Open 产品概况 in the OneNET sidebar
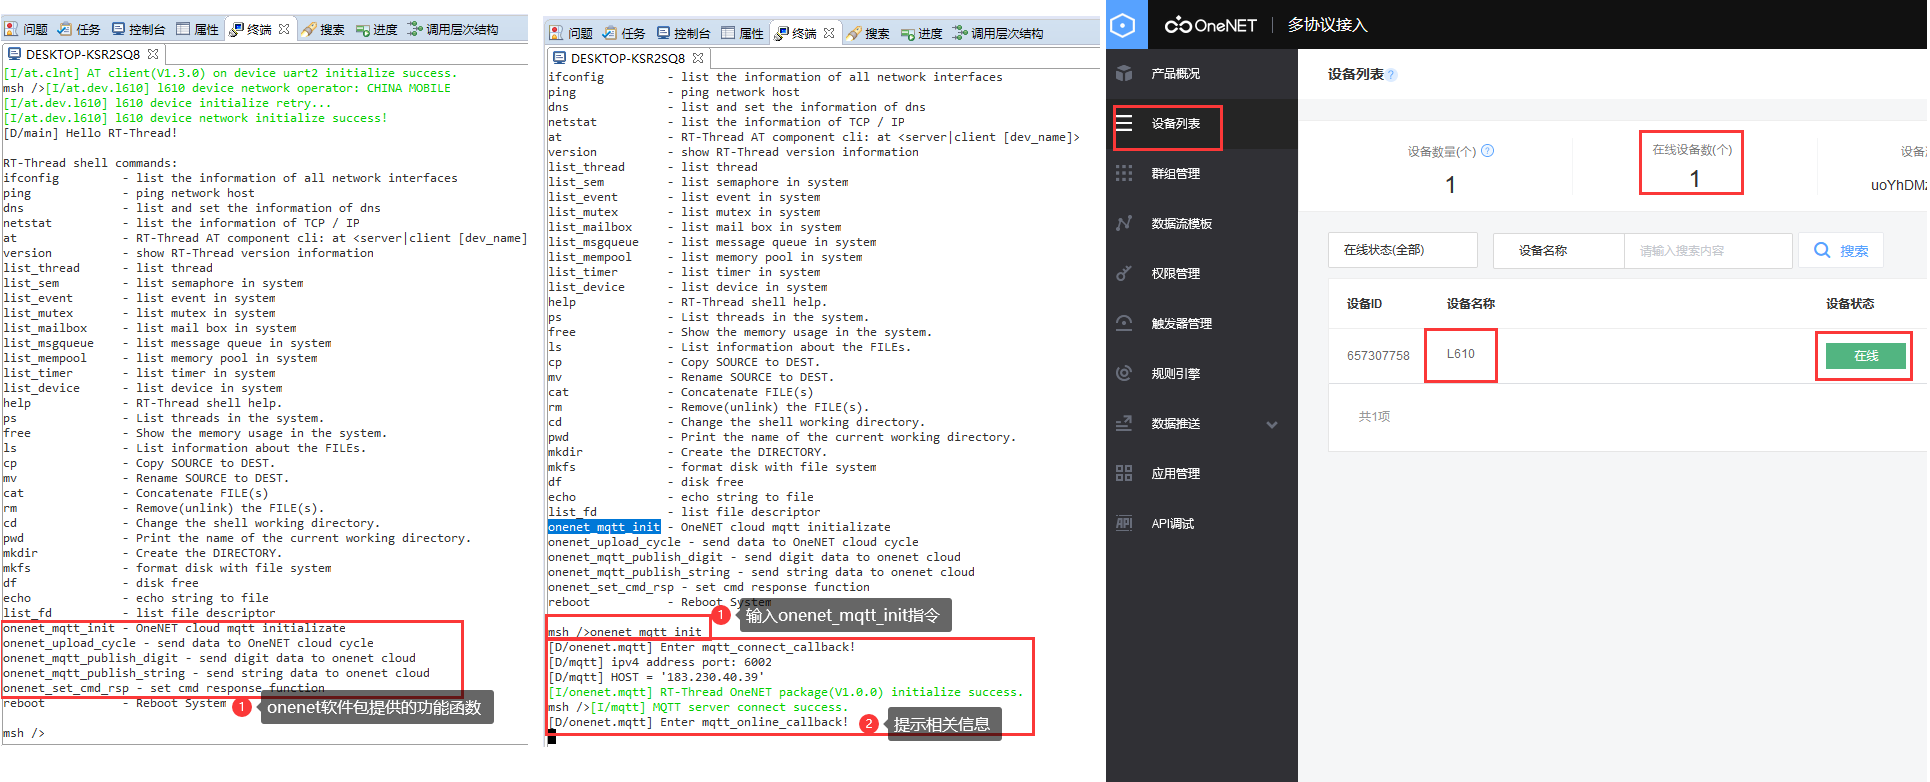The image size is (1930, 782). 1175,74
